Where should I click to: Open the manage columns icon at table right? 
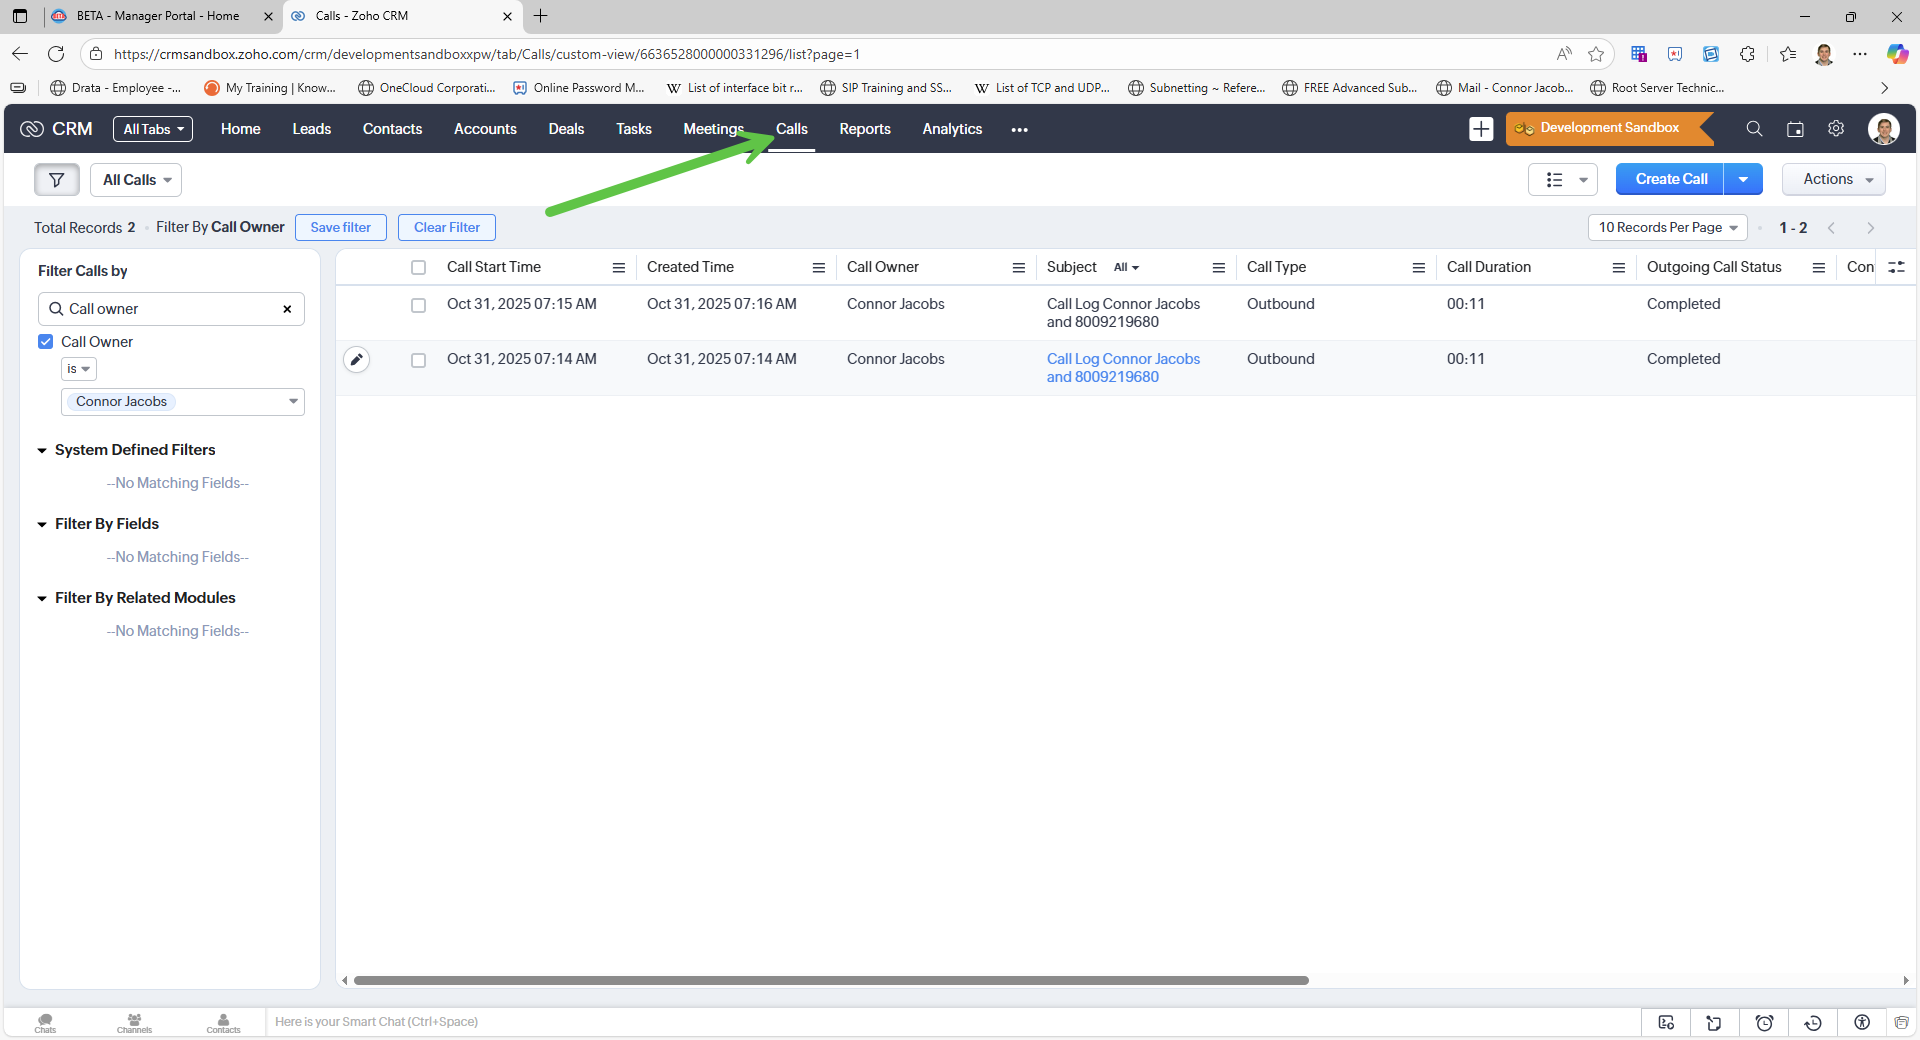tap(1896, 267)
